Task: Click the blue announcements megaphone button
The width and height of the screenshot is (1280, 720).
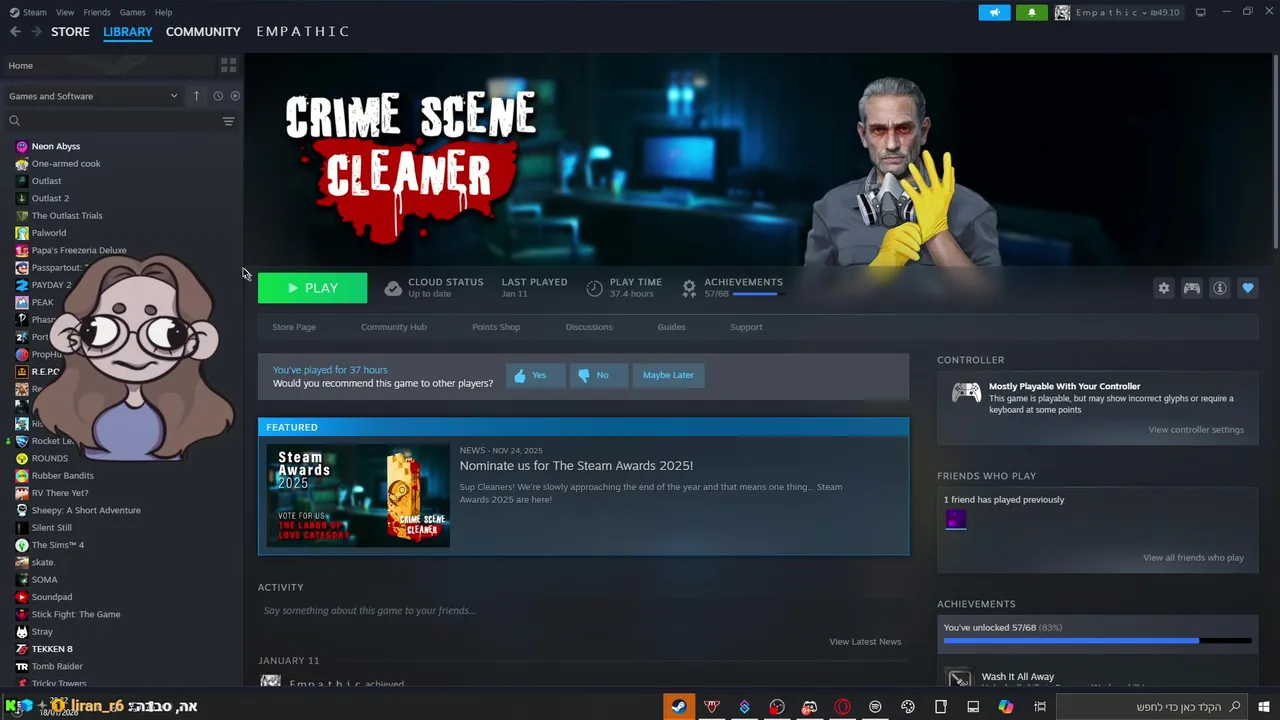Action: click(994, 12)
